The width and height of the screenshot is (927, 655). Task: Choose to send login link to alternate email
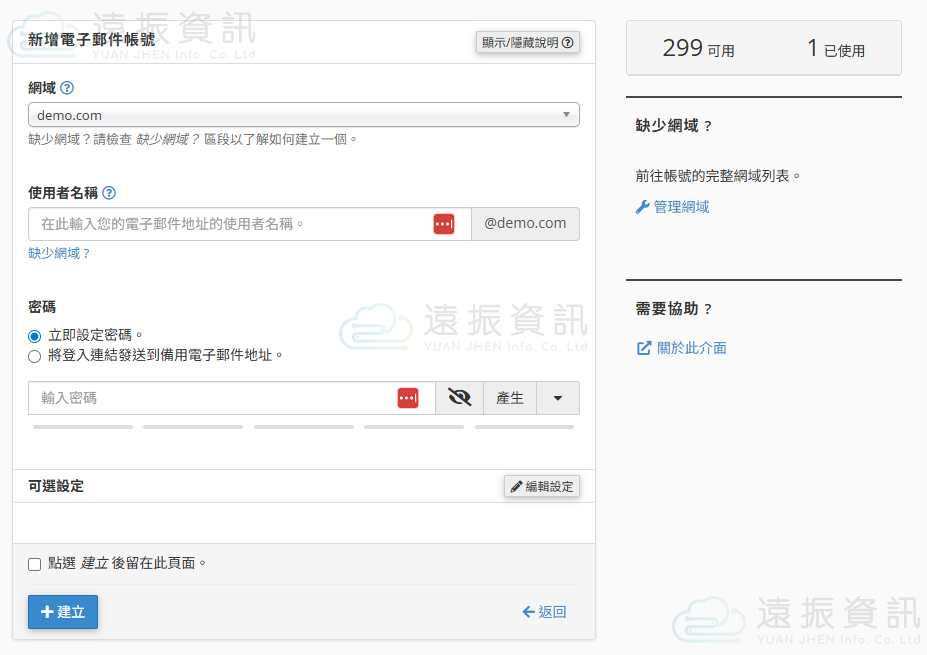tap(35, 355)
